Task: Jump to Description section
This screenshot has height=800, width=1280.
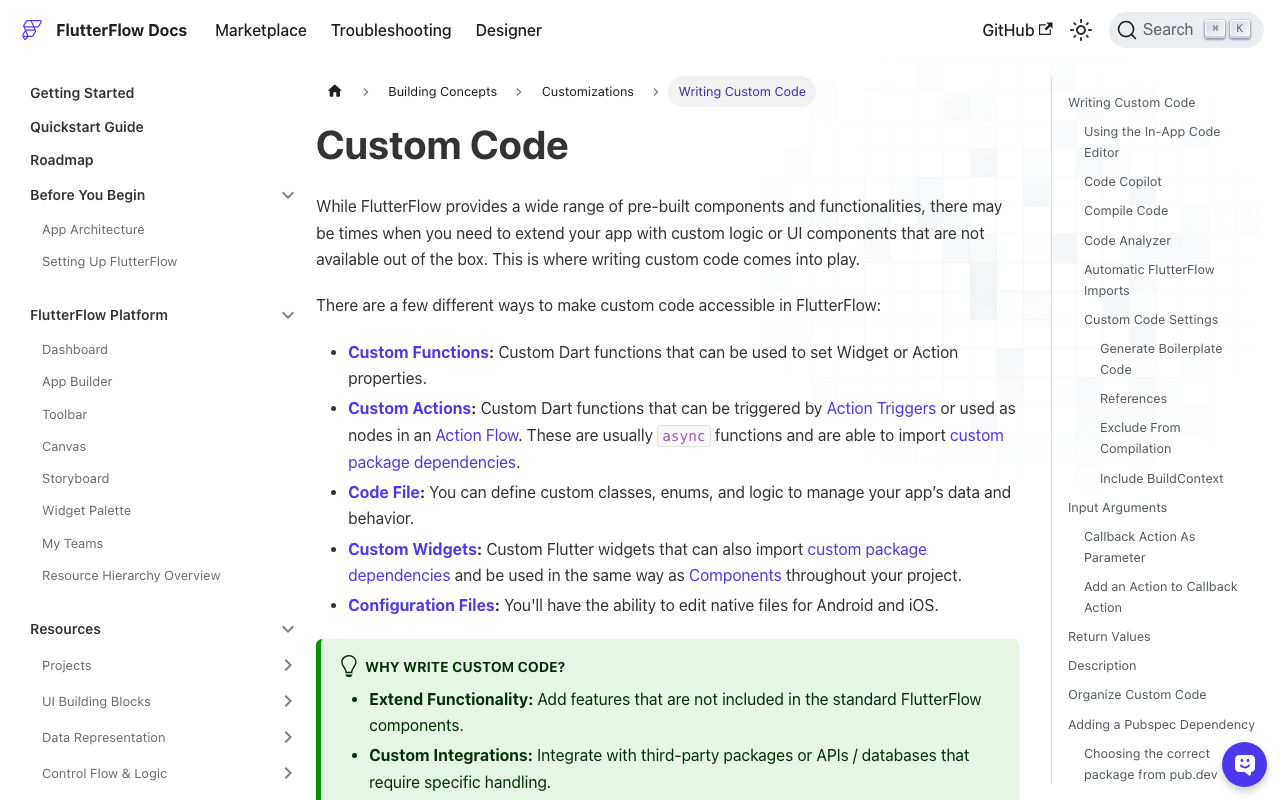Action: pyautogui.click(x=1102, y=665)
